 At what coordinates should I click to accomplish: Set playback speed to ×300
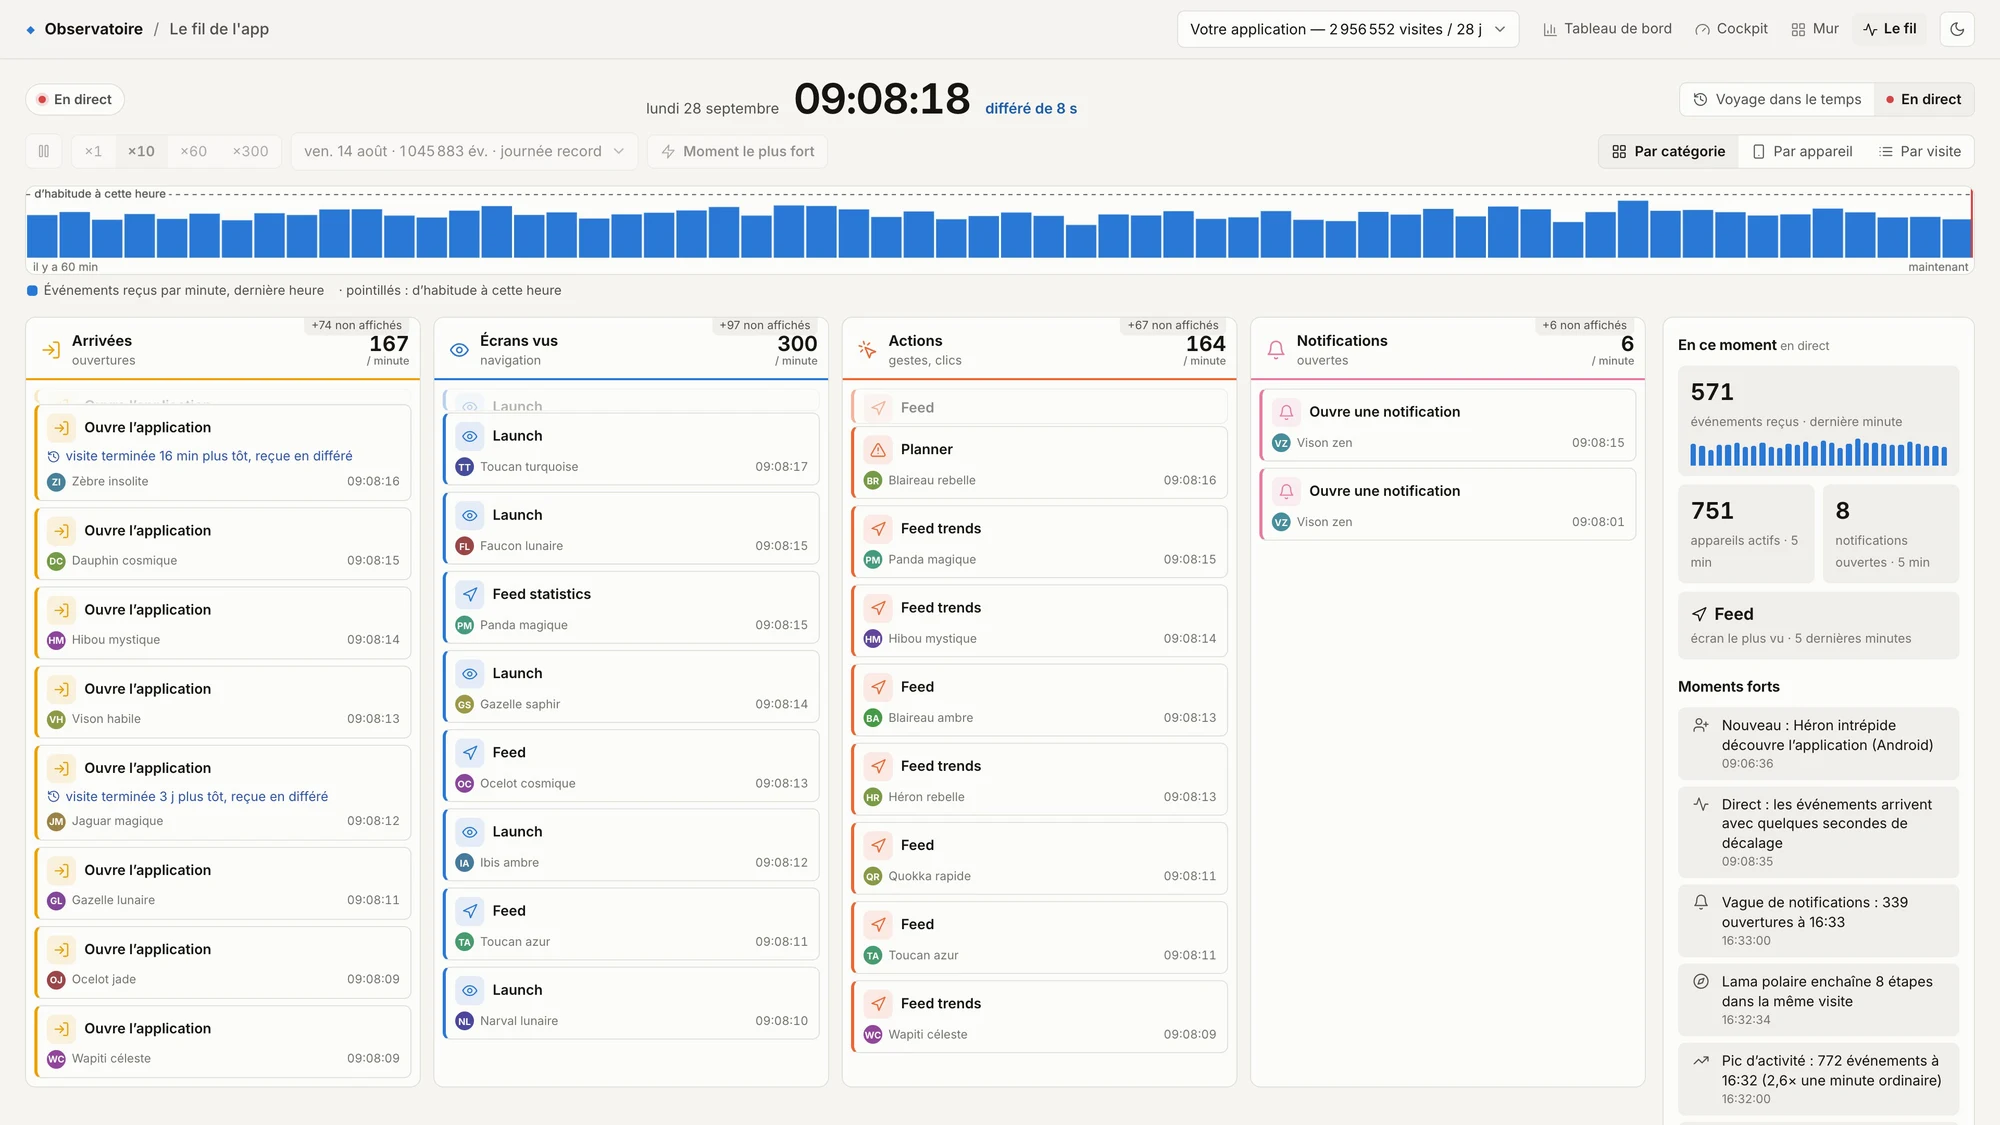(250, 151)
